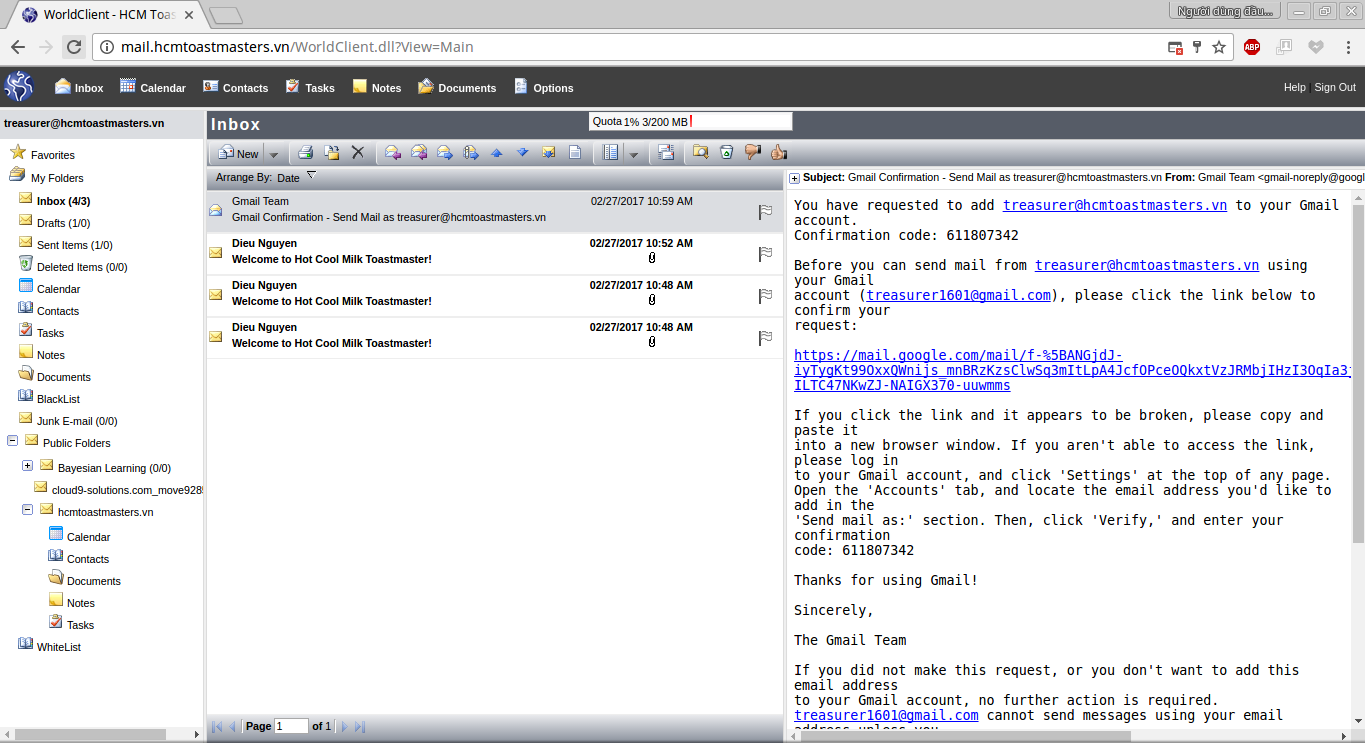Viewport: 1365px width, 743px height.
Task: Click the thumbs down blacklist icon
Action: pos(753,153)
